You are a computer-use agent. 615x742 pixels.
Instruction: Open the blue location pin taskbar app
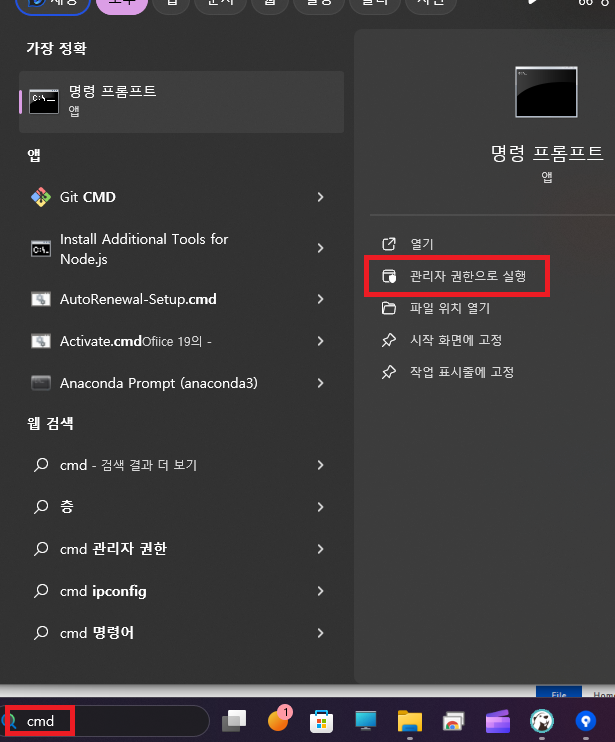586,721
